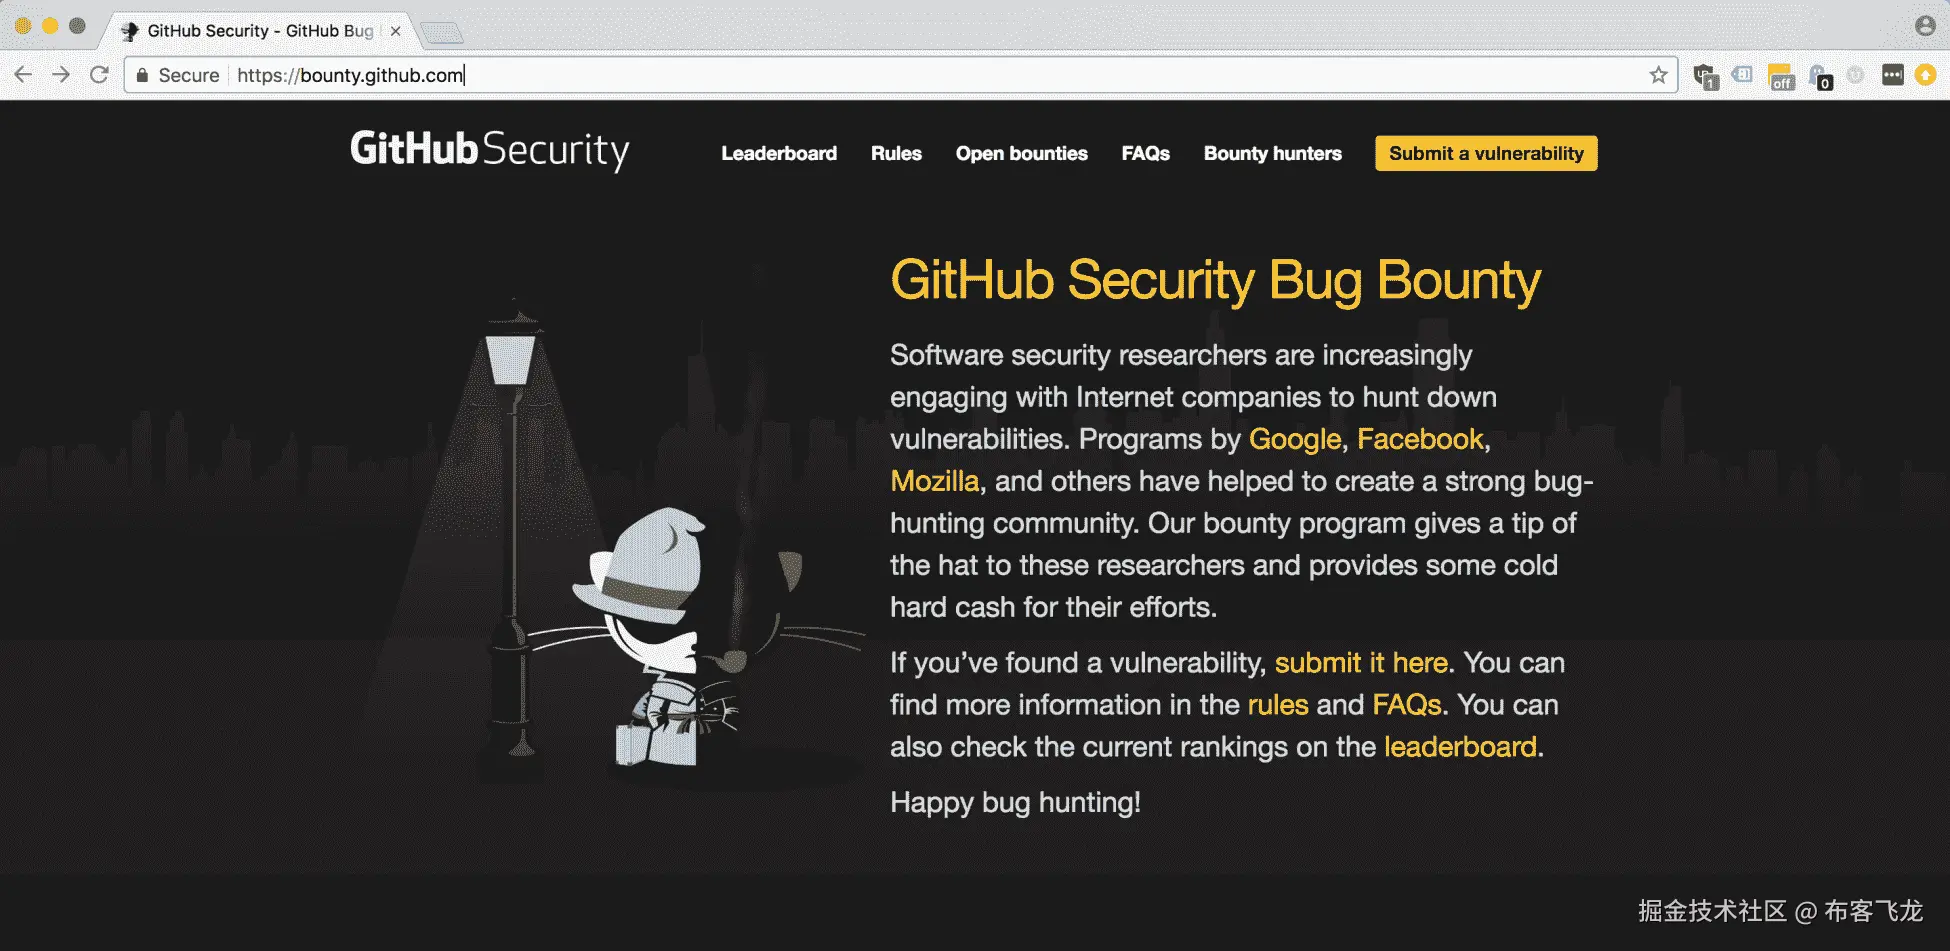1950x951 pixels.
Task: Open the Open bounties nav item
Action: 1021,153
